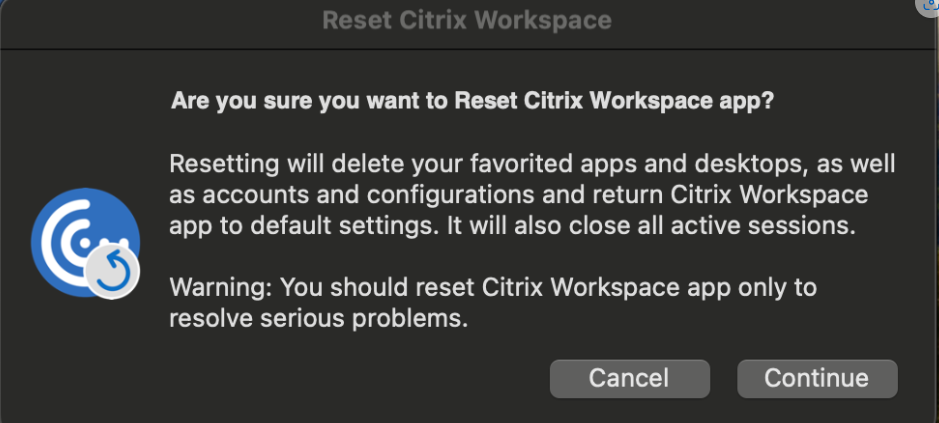Click the 'as accounts and configurations' text line

coord(519,195)
